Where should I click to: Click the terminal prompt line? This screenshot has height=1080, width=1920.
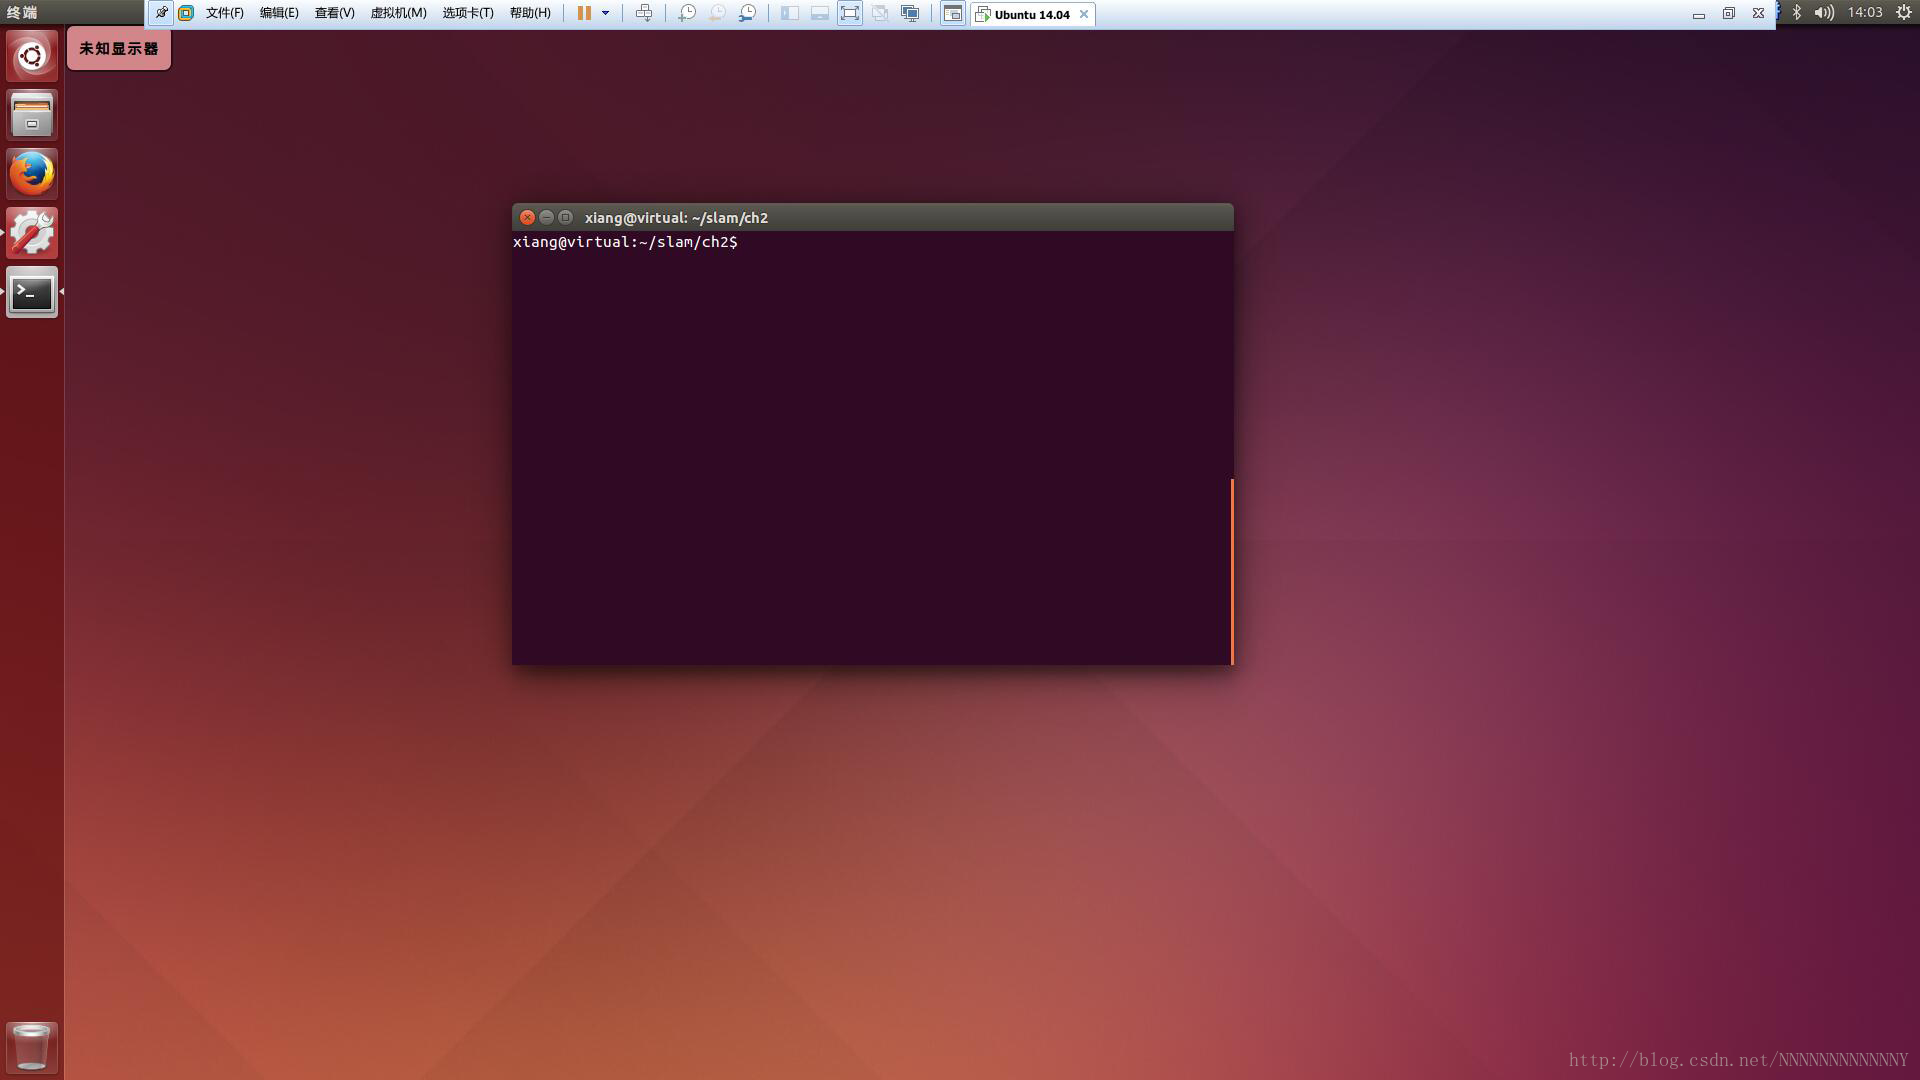(x=626, y=242)
